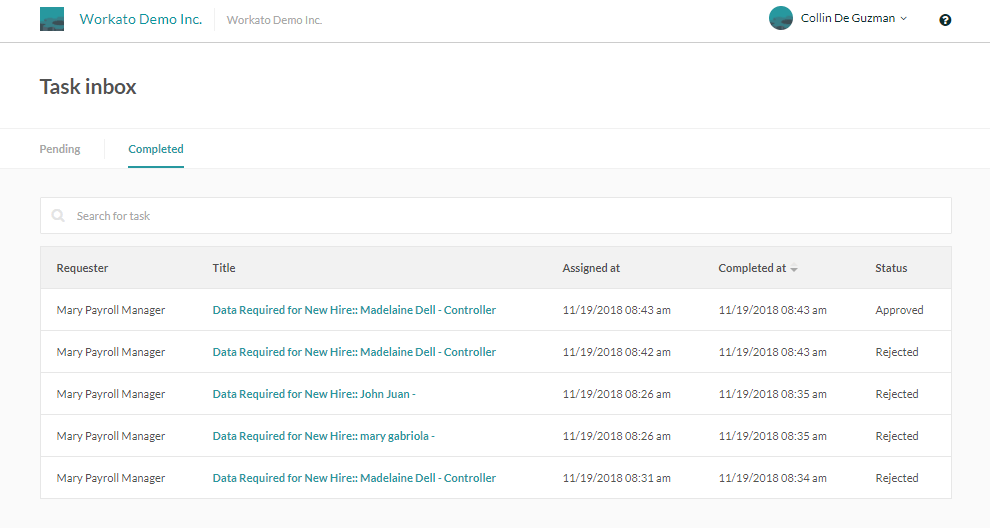Click the Workato Demo Inc. logo image

point(52,19)
